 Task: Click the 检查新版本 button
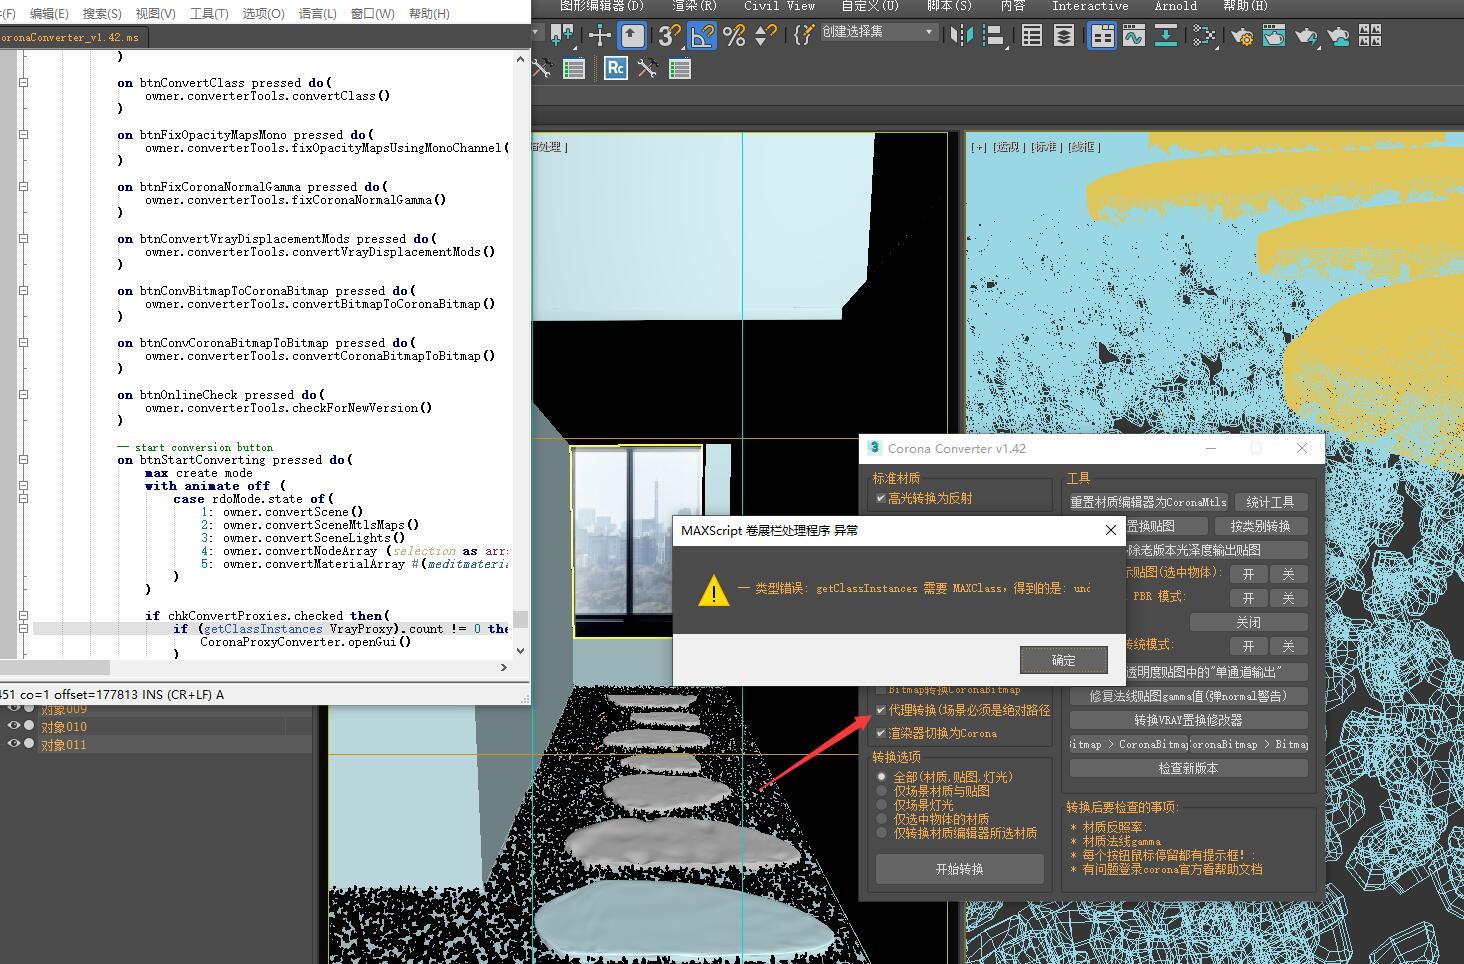coord(1188,768)
